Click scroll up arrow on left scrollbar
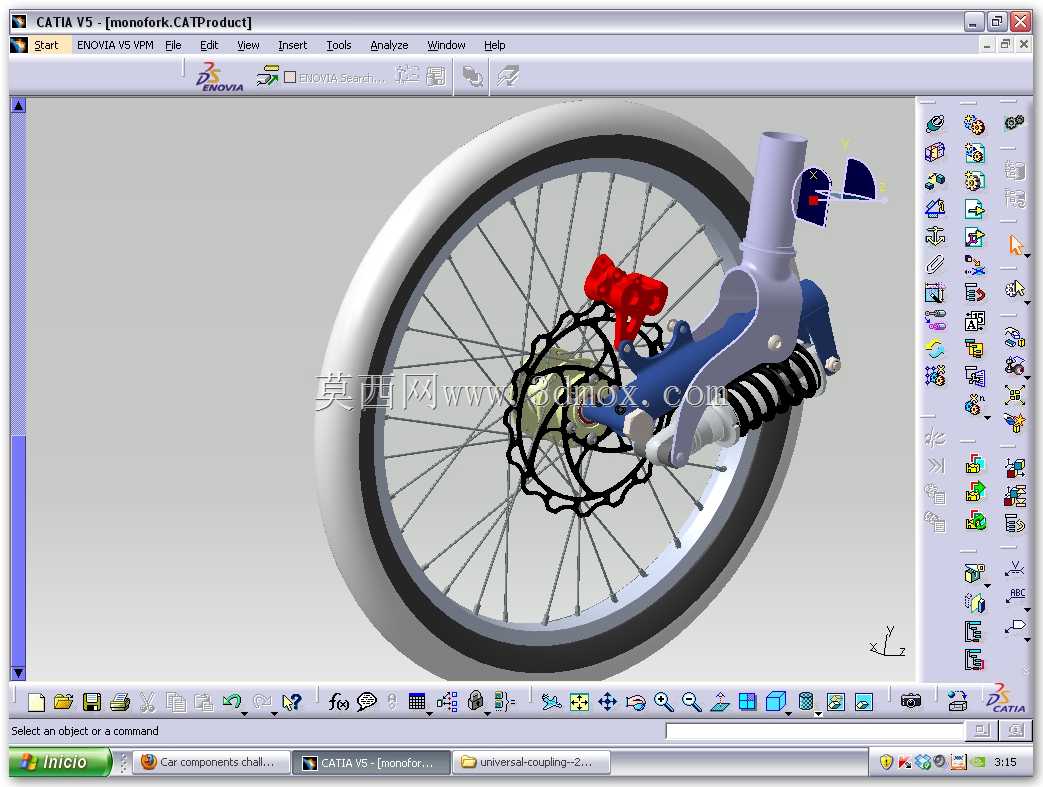The image size is (1043, 787). pos(18,105)
